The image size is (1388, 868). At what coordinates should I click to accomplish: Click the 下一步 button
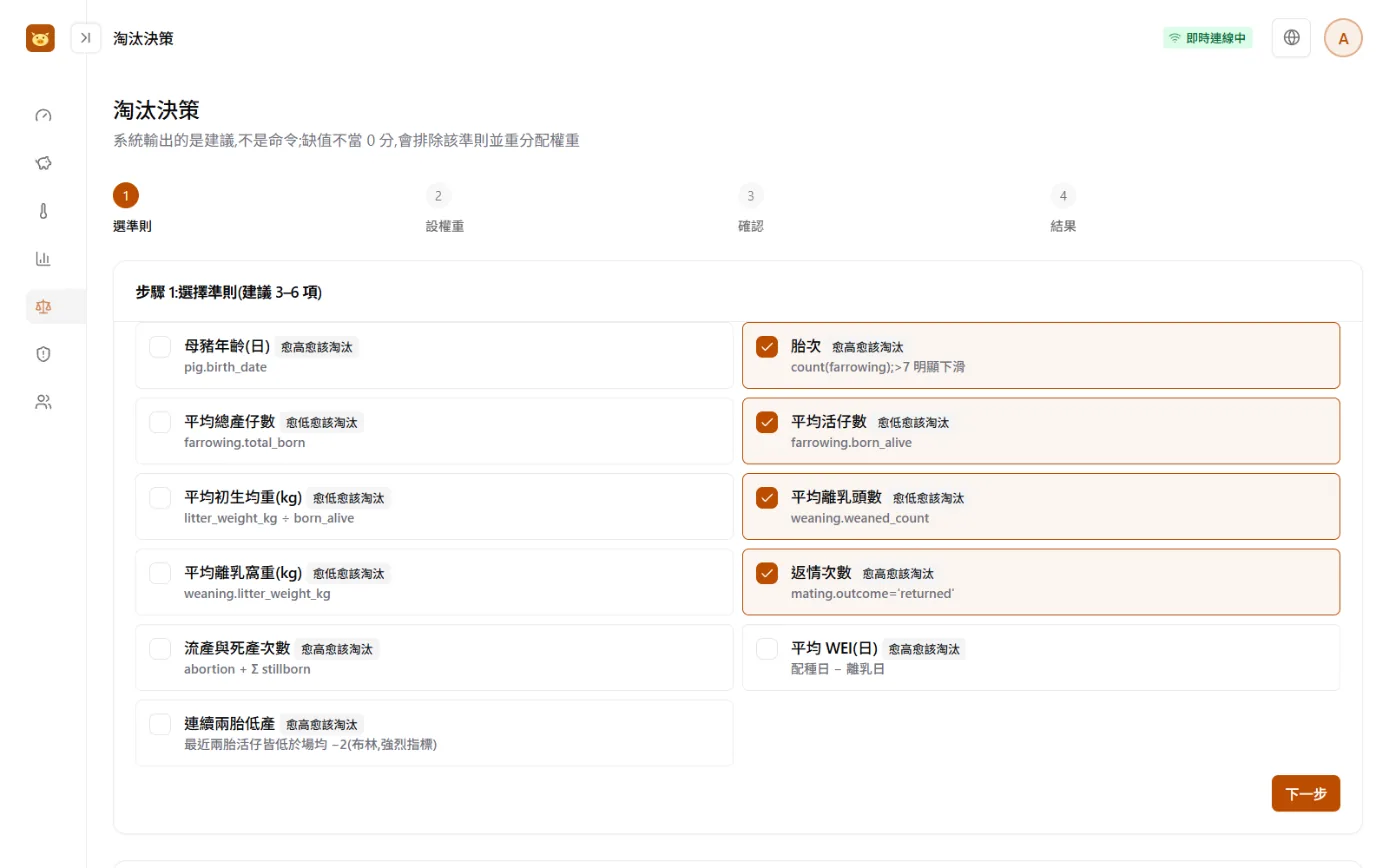(1306, 794)
